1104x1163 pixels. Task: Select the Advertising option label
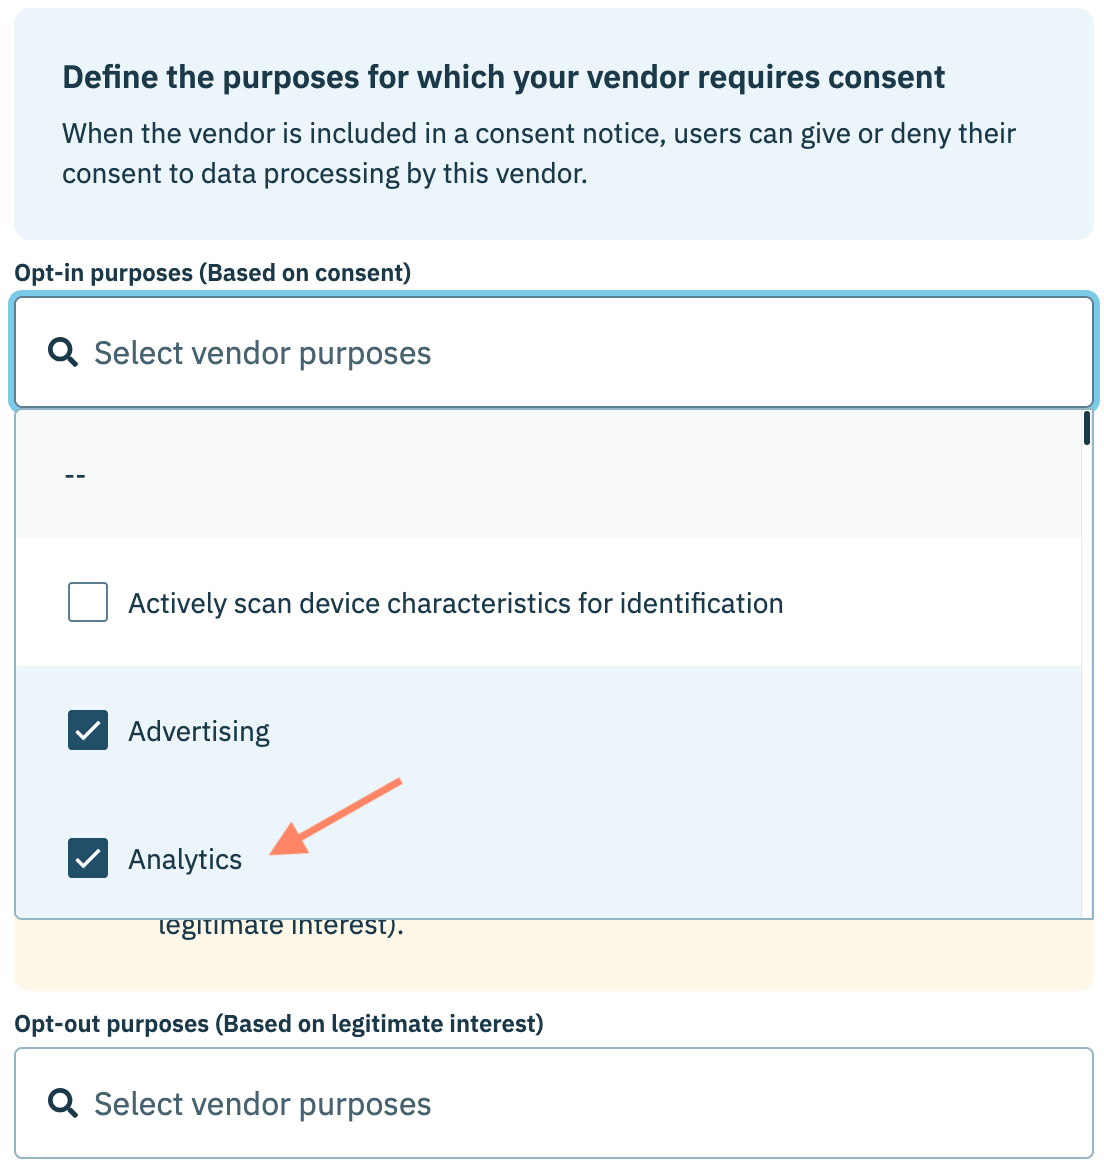point(199,732)
